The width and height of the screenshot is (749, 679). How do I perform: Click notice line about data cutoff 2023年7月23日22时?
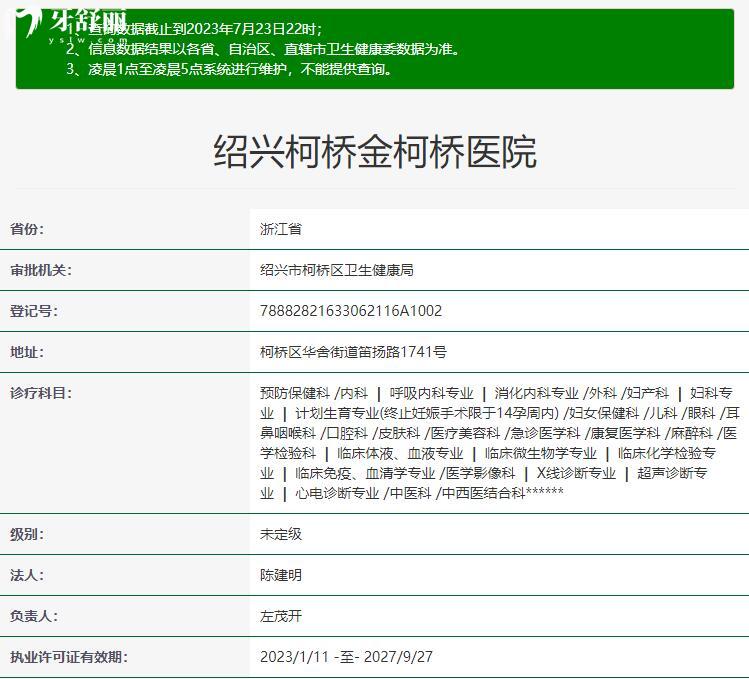195,29
